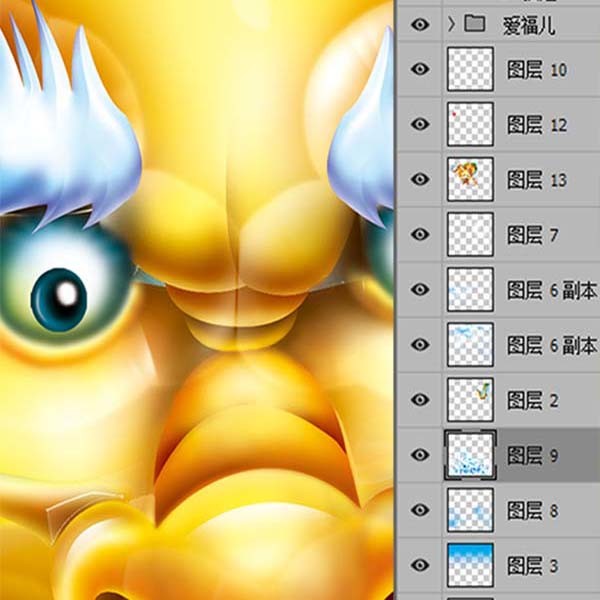The width and height of the screenshot is (600, 600).
Task: Select layer named 图层 2
Action: 533,401
